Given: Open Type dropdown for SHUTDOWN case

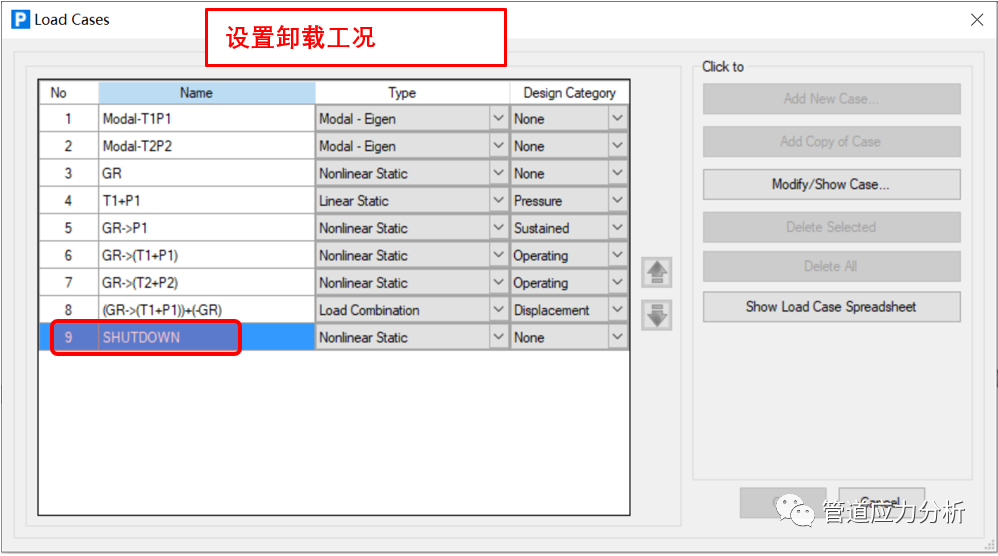Looking at the screenshot, I should coord(498,337).
